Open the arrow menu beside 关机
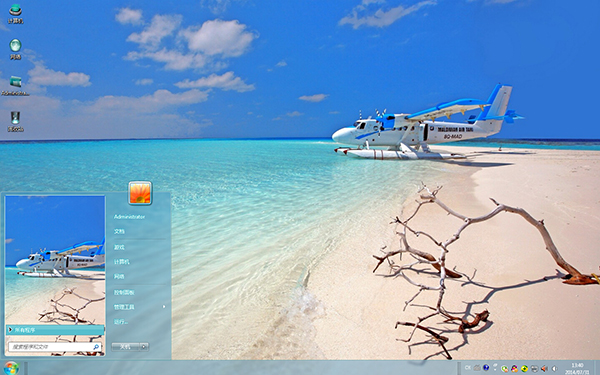 click(x=144, y=347)
